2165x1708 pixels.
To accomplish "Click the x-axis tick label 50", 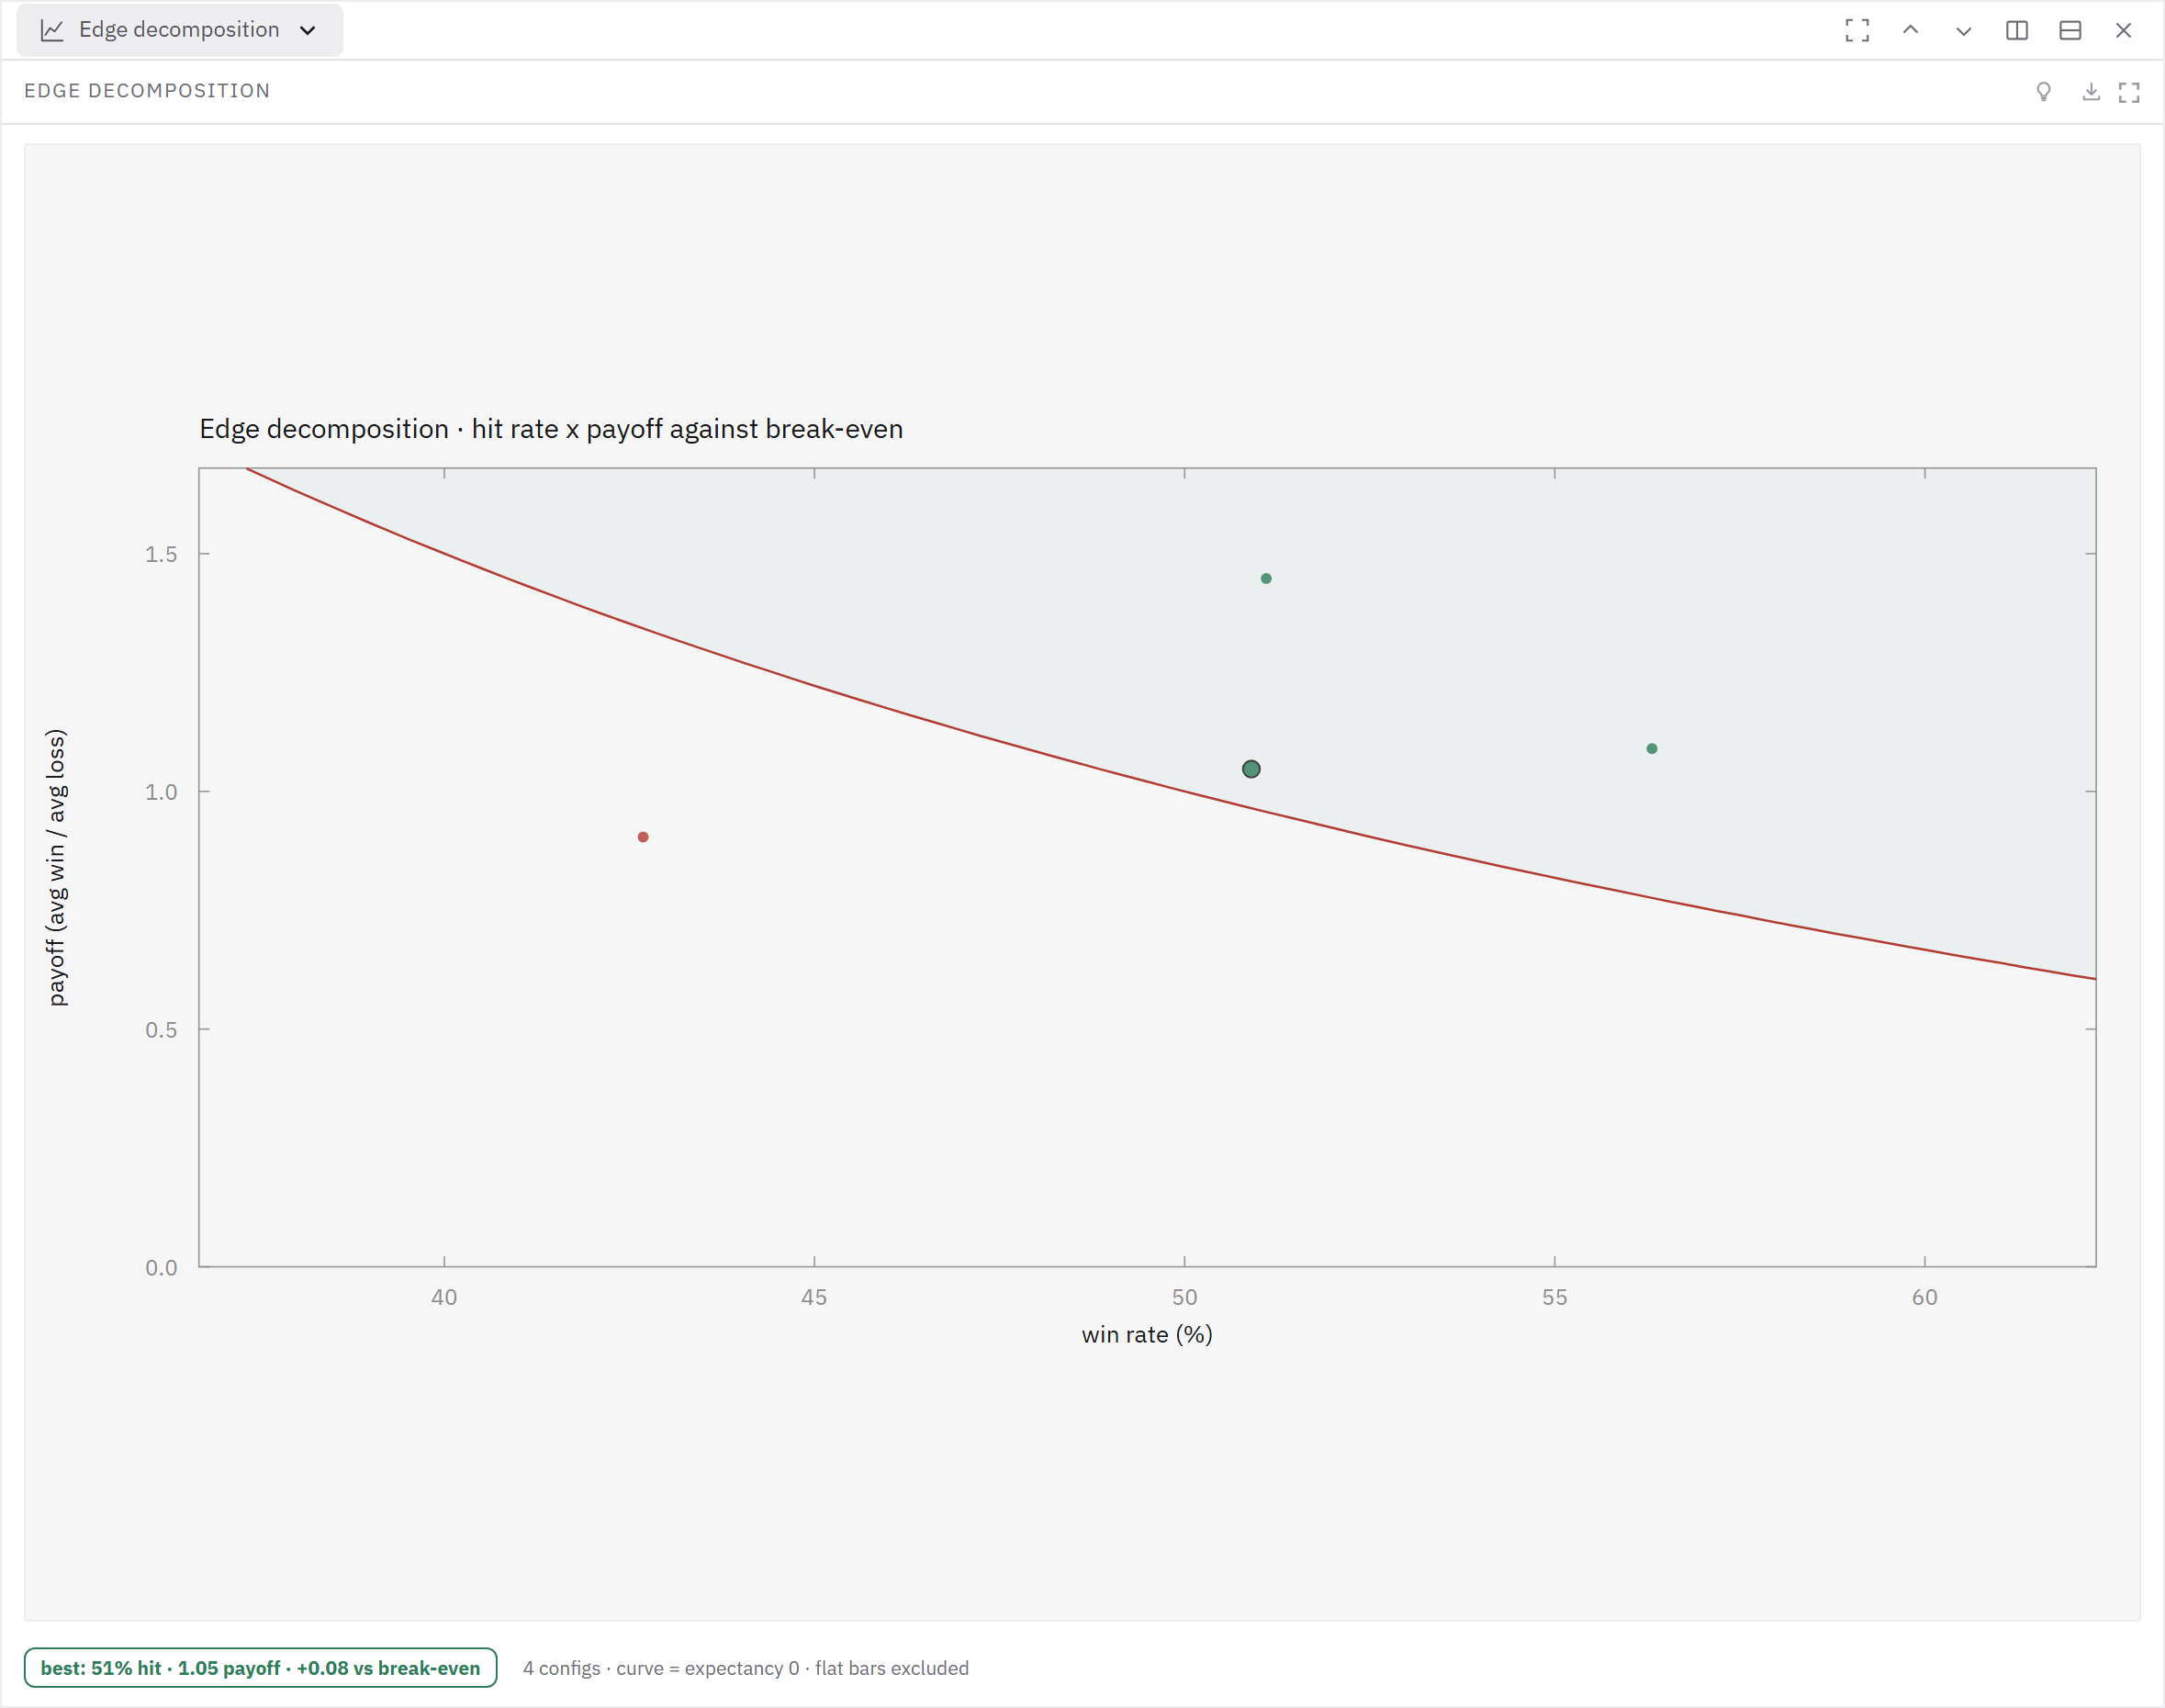I will tap(1184, 1297).
